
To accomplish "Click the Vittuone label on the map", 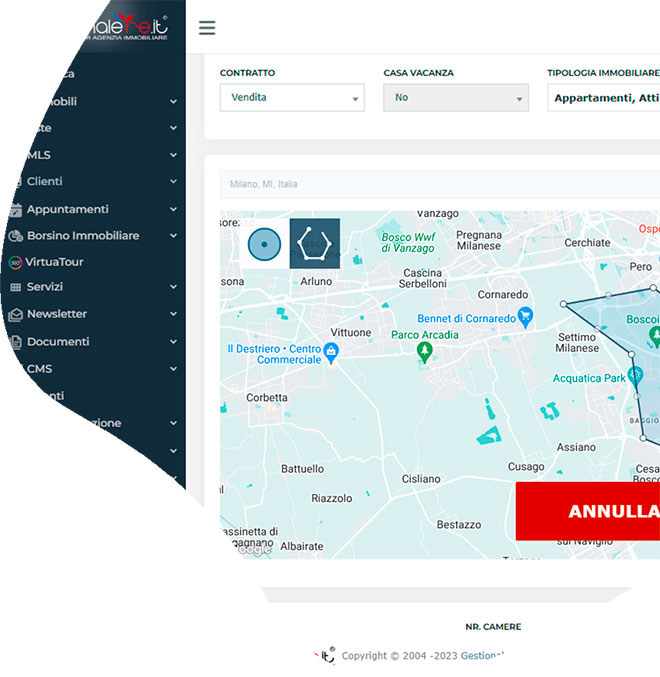I will 351,332.
